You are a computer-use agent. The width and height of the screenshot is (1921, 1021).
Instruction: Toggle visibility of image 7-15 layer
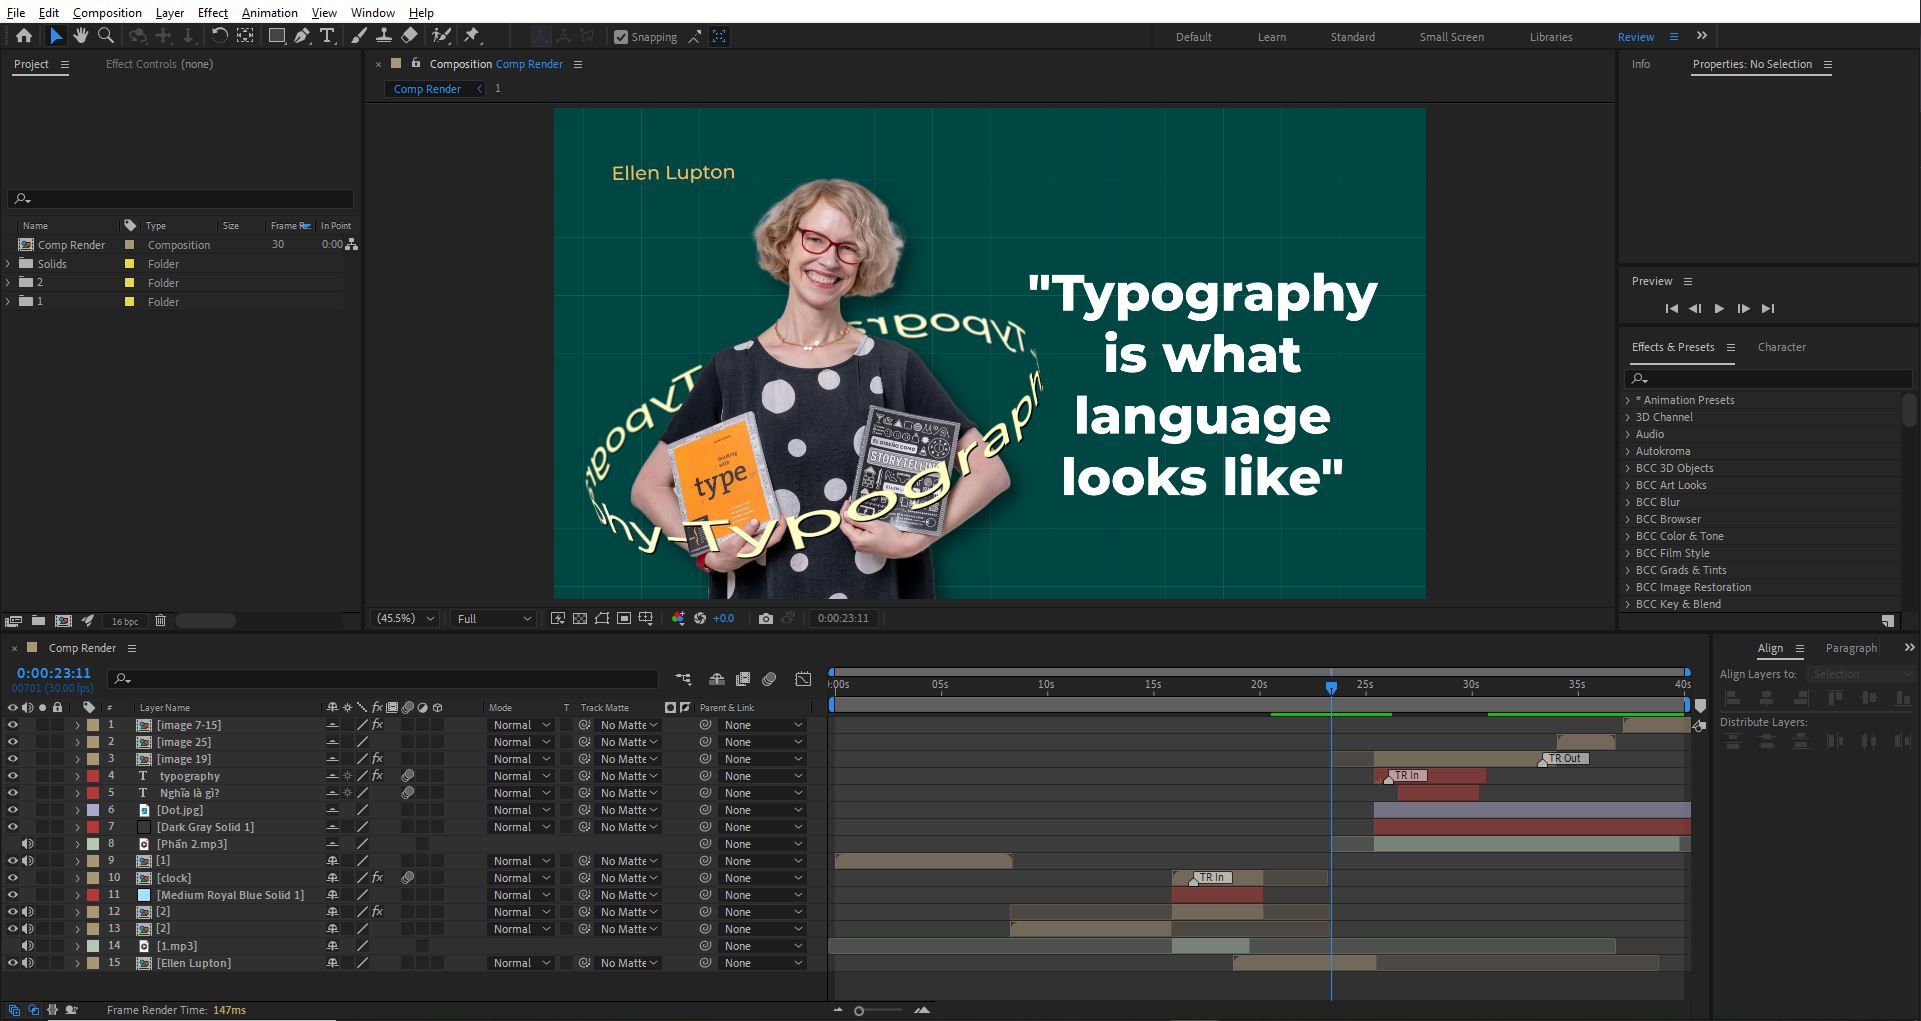point(12,725)
